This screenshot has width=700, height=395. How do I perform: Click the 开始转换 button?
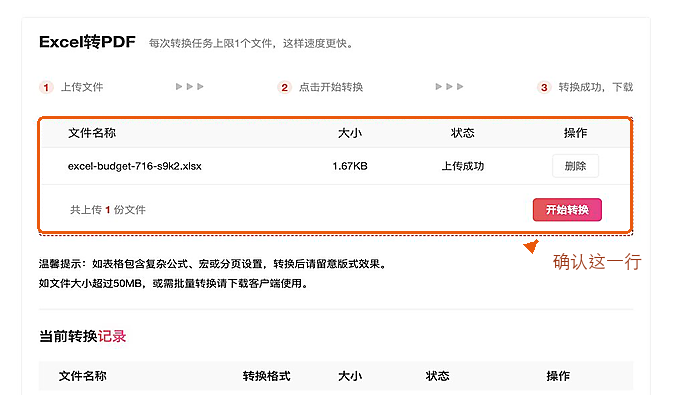pos(567,210)
